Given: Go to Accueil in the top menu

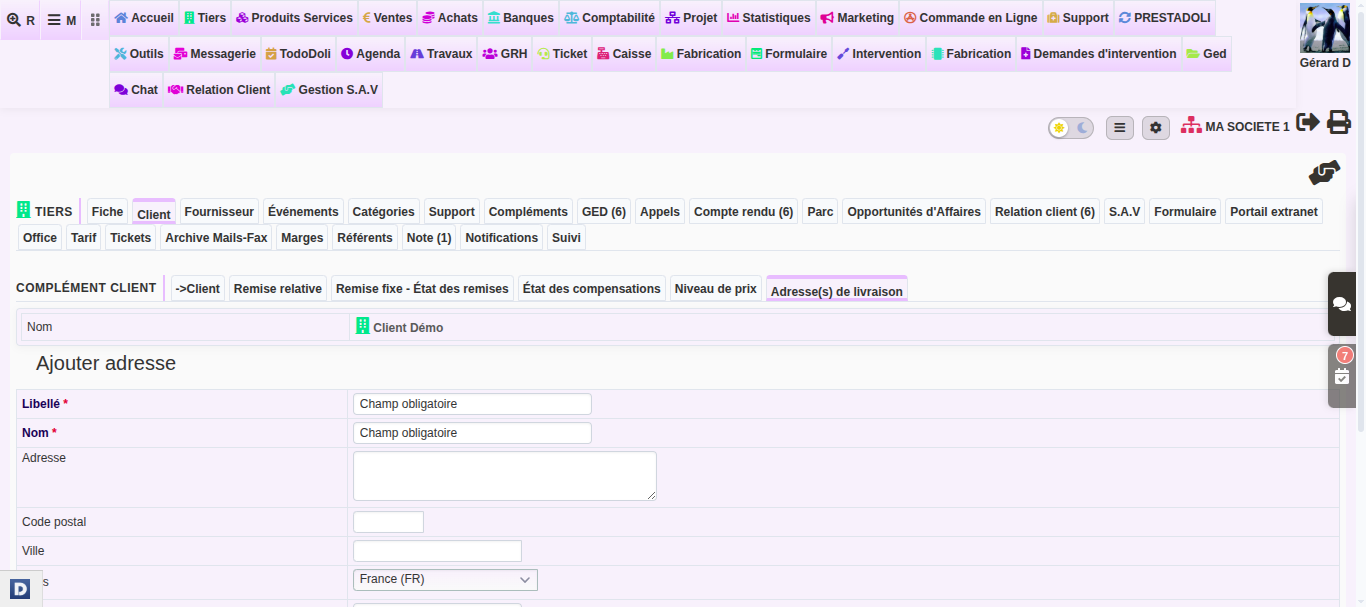Looking at the screenshot, I should pos(144,18).
